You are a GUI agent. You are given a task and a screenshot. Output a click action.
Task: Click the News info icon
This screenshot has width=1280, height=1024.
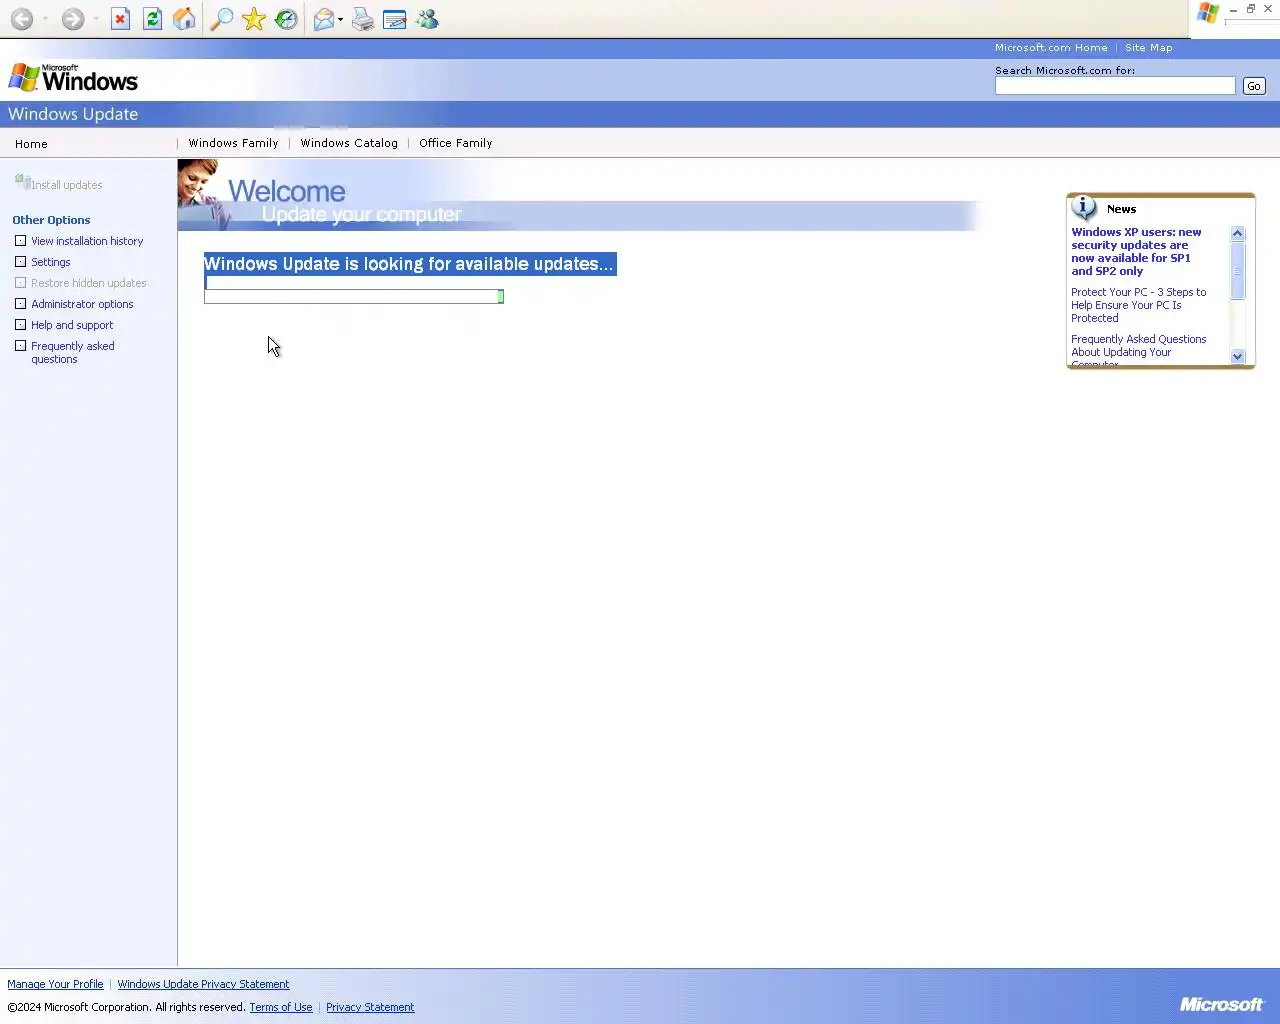(x=1084, y=208)
